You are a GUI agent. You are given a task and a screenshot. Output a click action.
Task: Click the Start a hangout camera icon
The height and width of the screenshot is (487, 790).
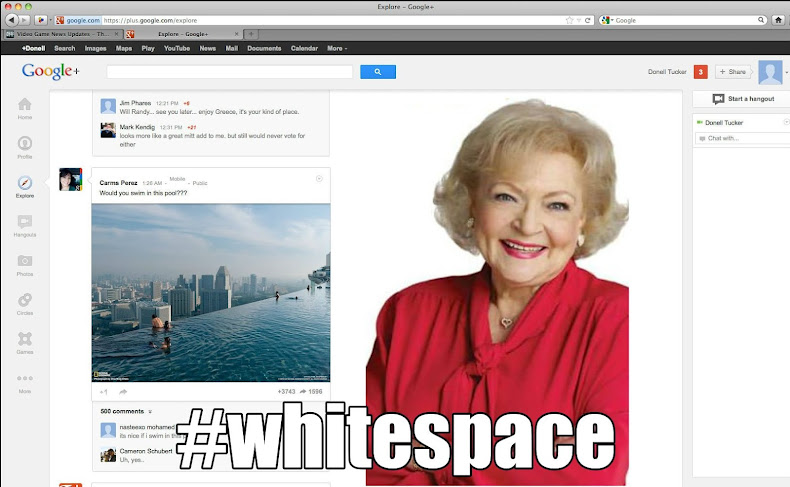[x=718, y=99]
